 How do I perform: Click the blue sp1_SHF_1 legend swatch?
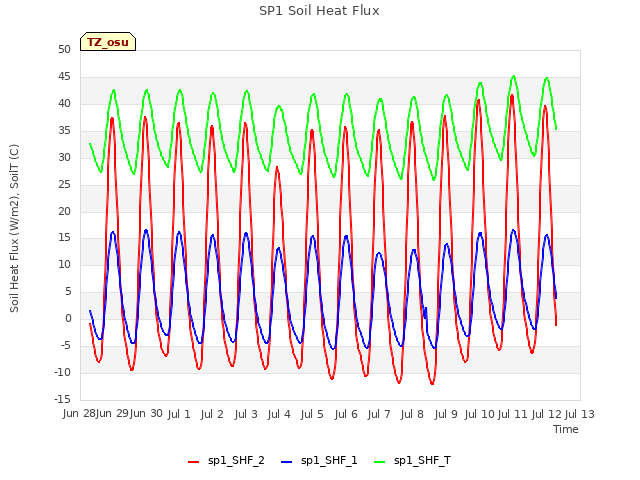[287, 462]
